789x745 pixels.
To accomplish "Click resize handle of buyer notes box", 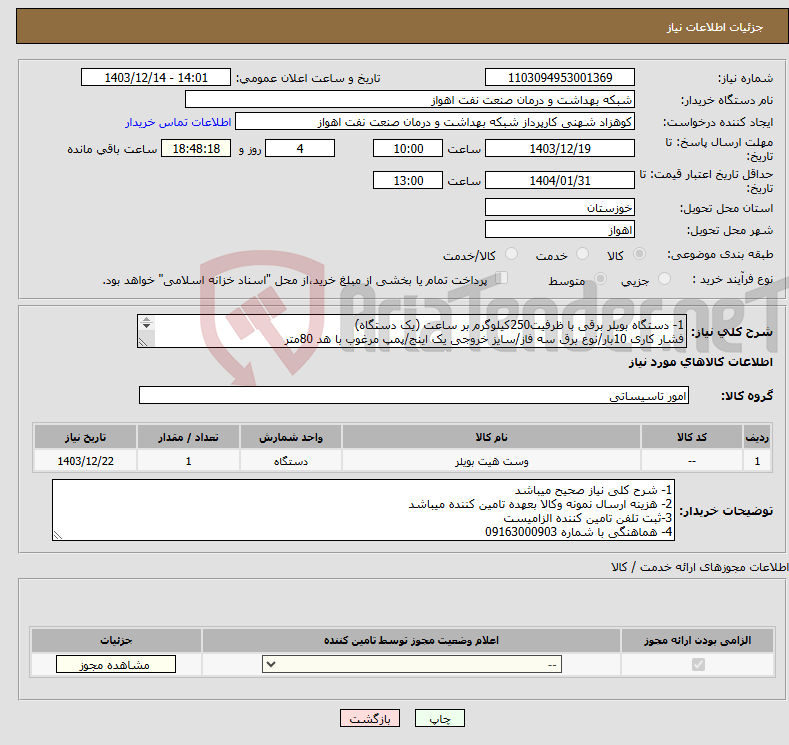I will tap(58, 535).
